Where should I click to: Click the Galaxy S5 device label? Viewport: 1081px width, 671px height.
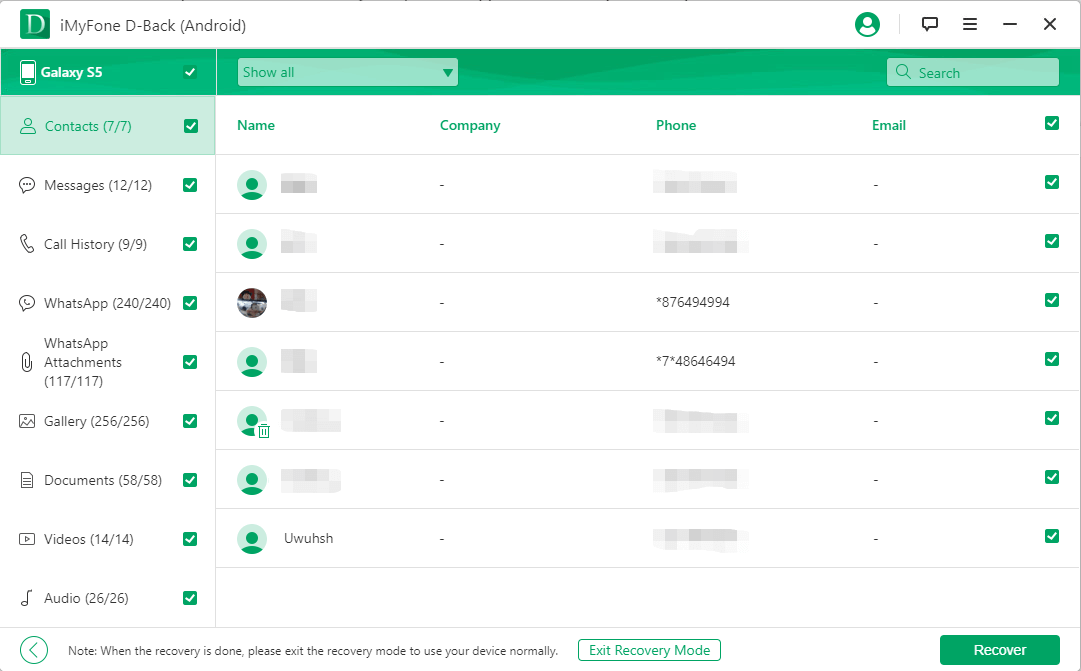[x=72, y=72]
